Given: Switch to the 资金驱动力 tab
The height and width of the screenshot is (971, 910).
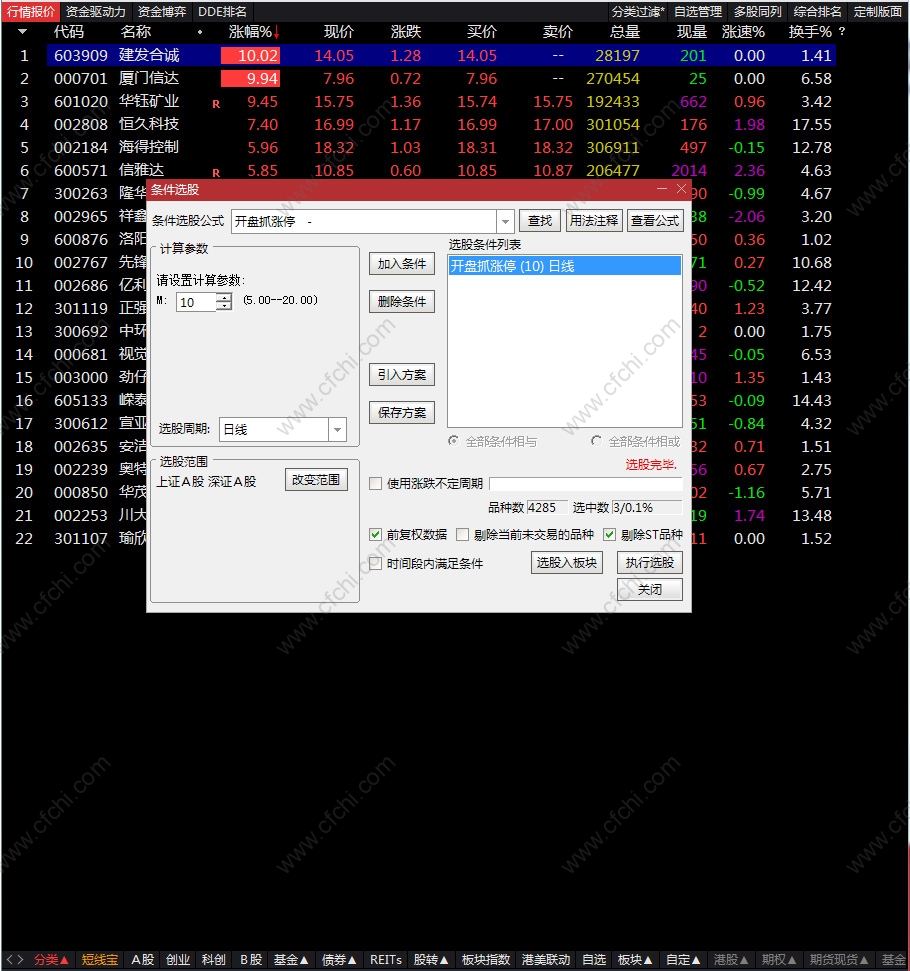Looking at the screenshot, I should (x=95, y=11).
